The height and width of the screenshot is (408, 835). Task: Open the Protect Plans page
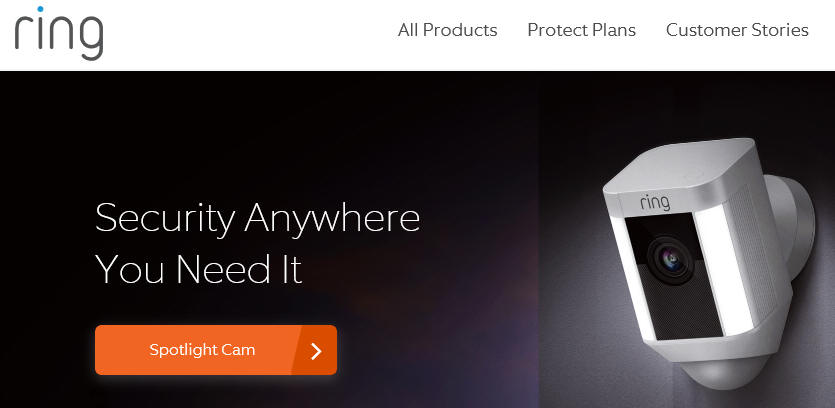click(582, 30)
